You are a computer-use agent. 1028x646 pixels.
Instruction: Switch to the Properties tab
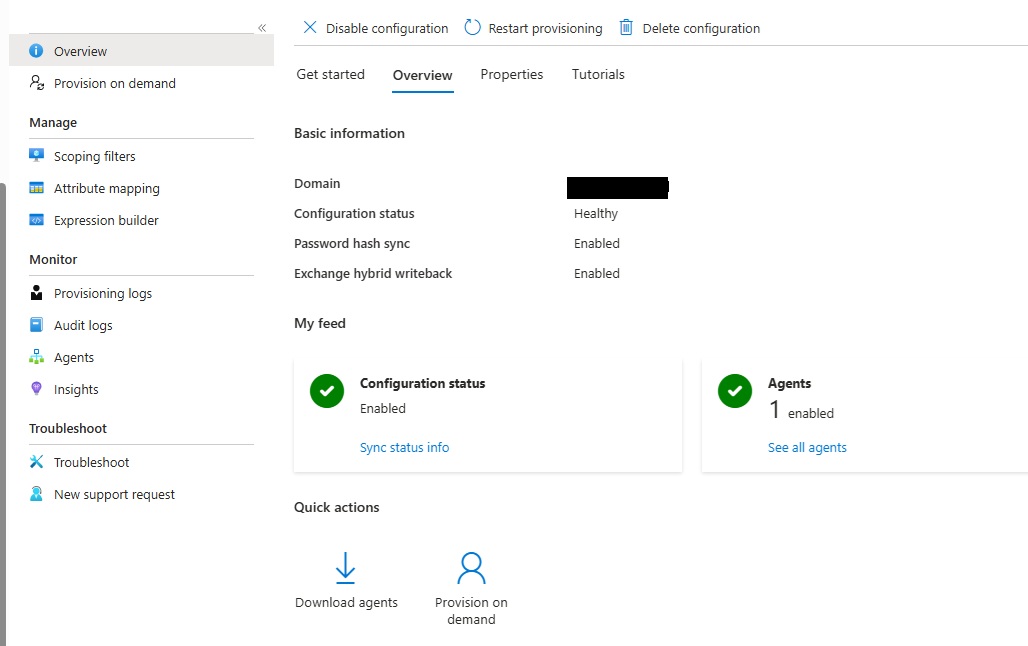[x=511, y=74]
